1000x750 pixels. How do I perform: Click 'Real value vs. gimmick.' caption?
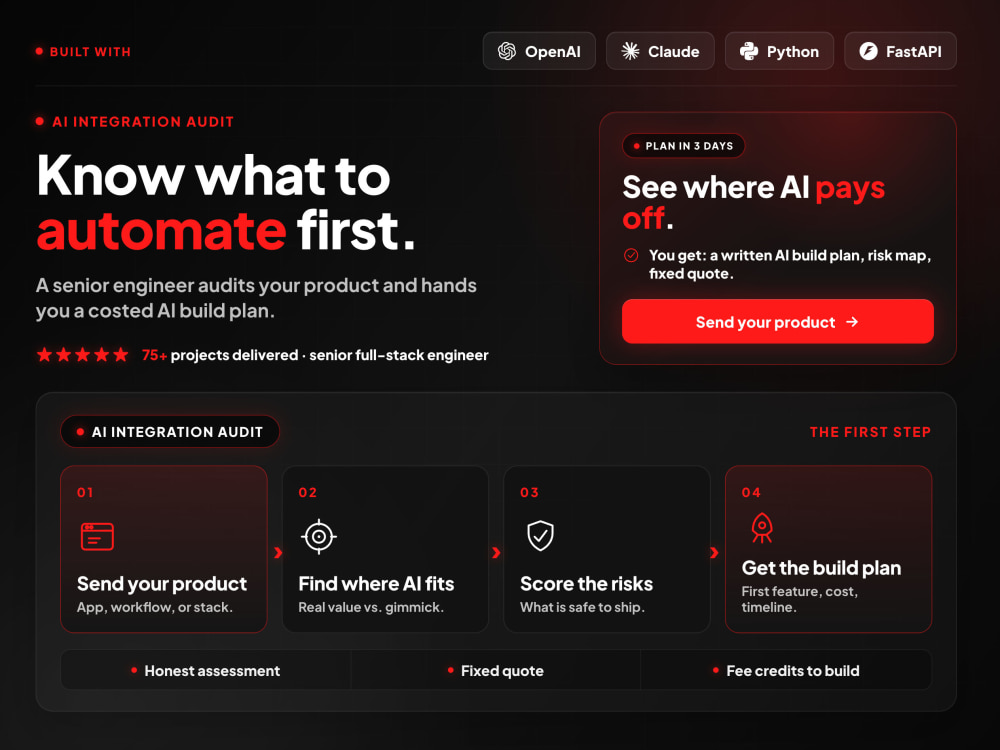[x=371, y=607]
